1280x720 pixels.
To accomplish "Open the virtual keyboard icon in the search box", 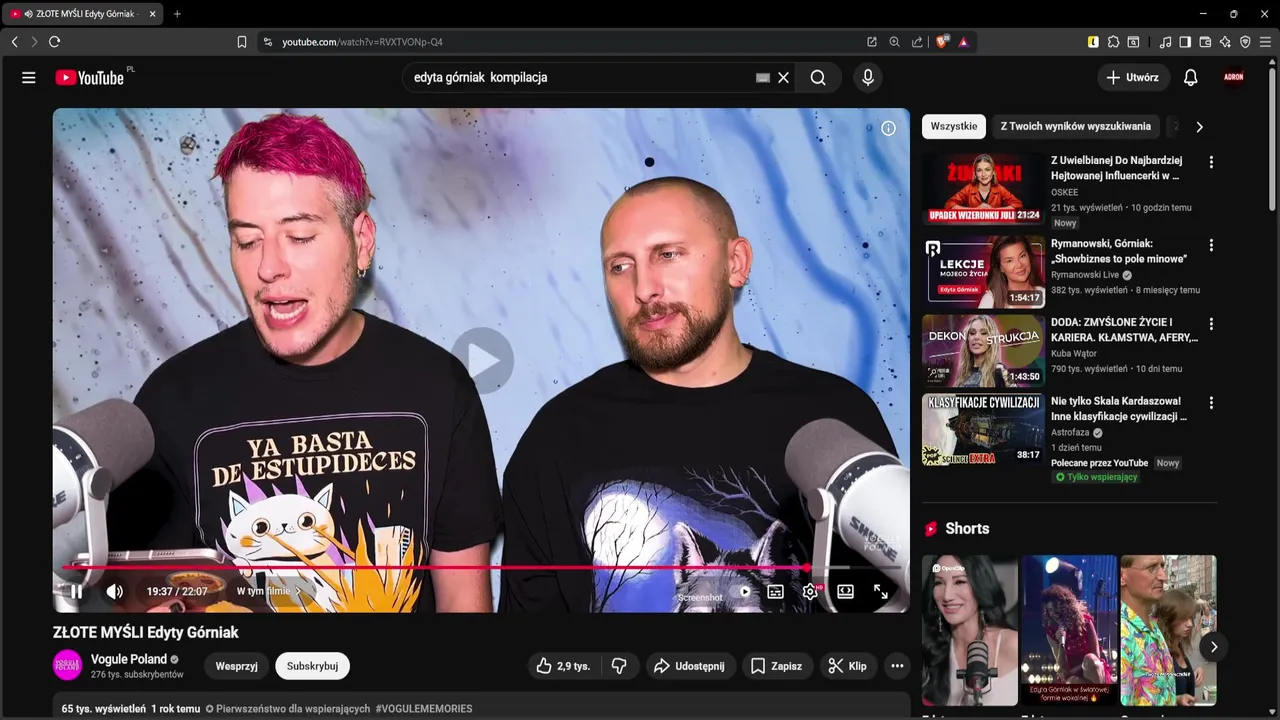I will pyautogui.click(x=762, y=77).
